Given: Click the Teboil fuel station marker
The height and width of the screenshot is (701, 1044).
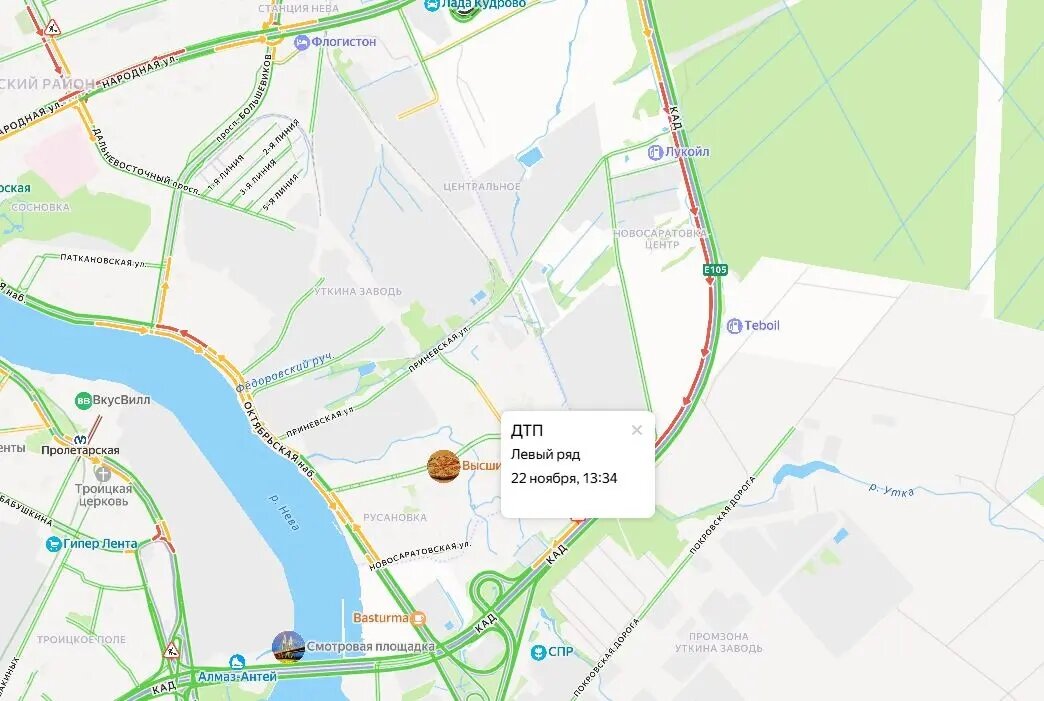Looking at the screenshot, I should click(x=734, y=326).
